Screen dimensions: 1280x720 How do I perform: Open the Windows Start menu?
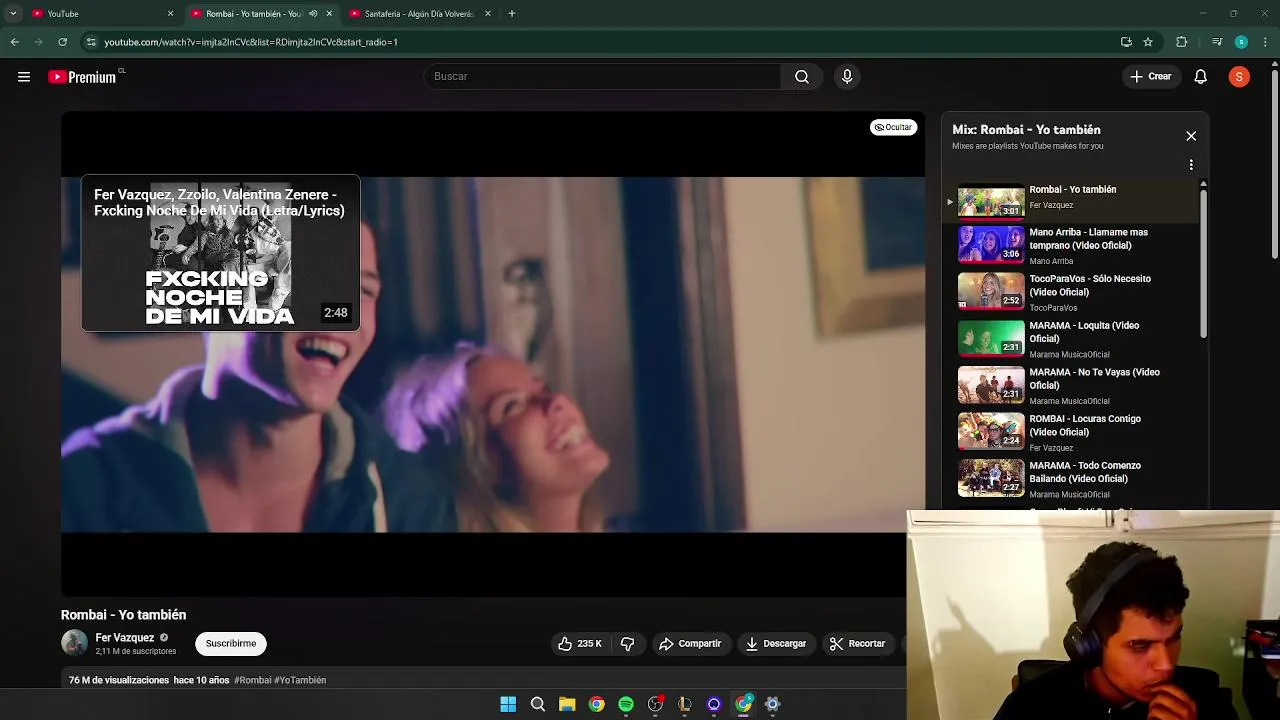(x=508, y=704)
